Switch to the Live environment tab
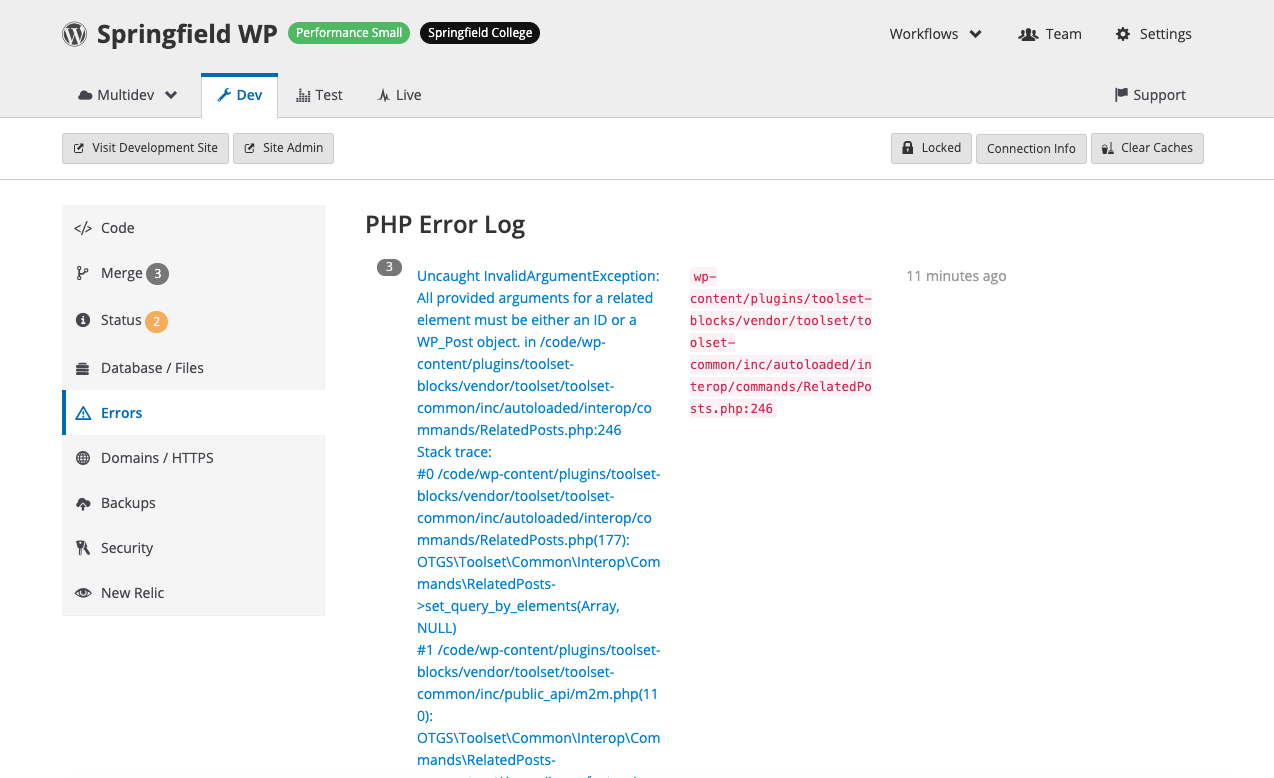 tap(399, 95)
